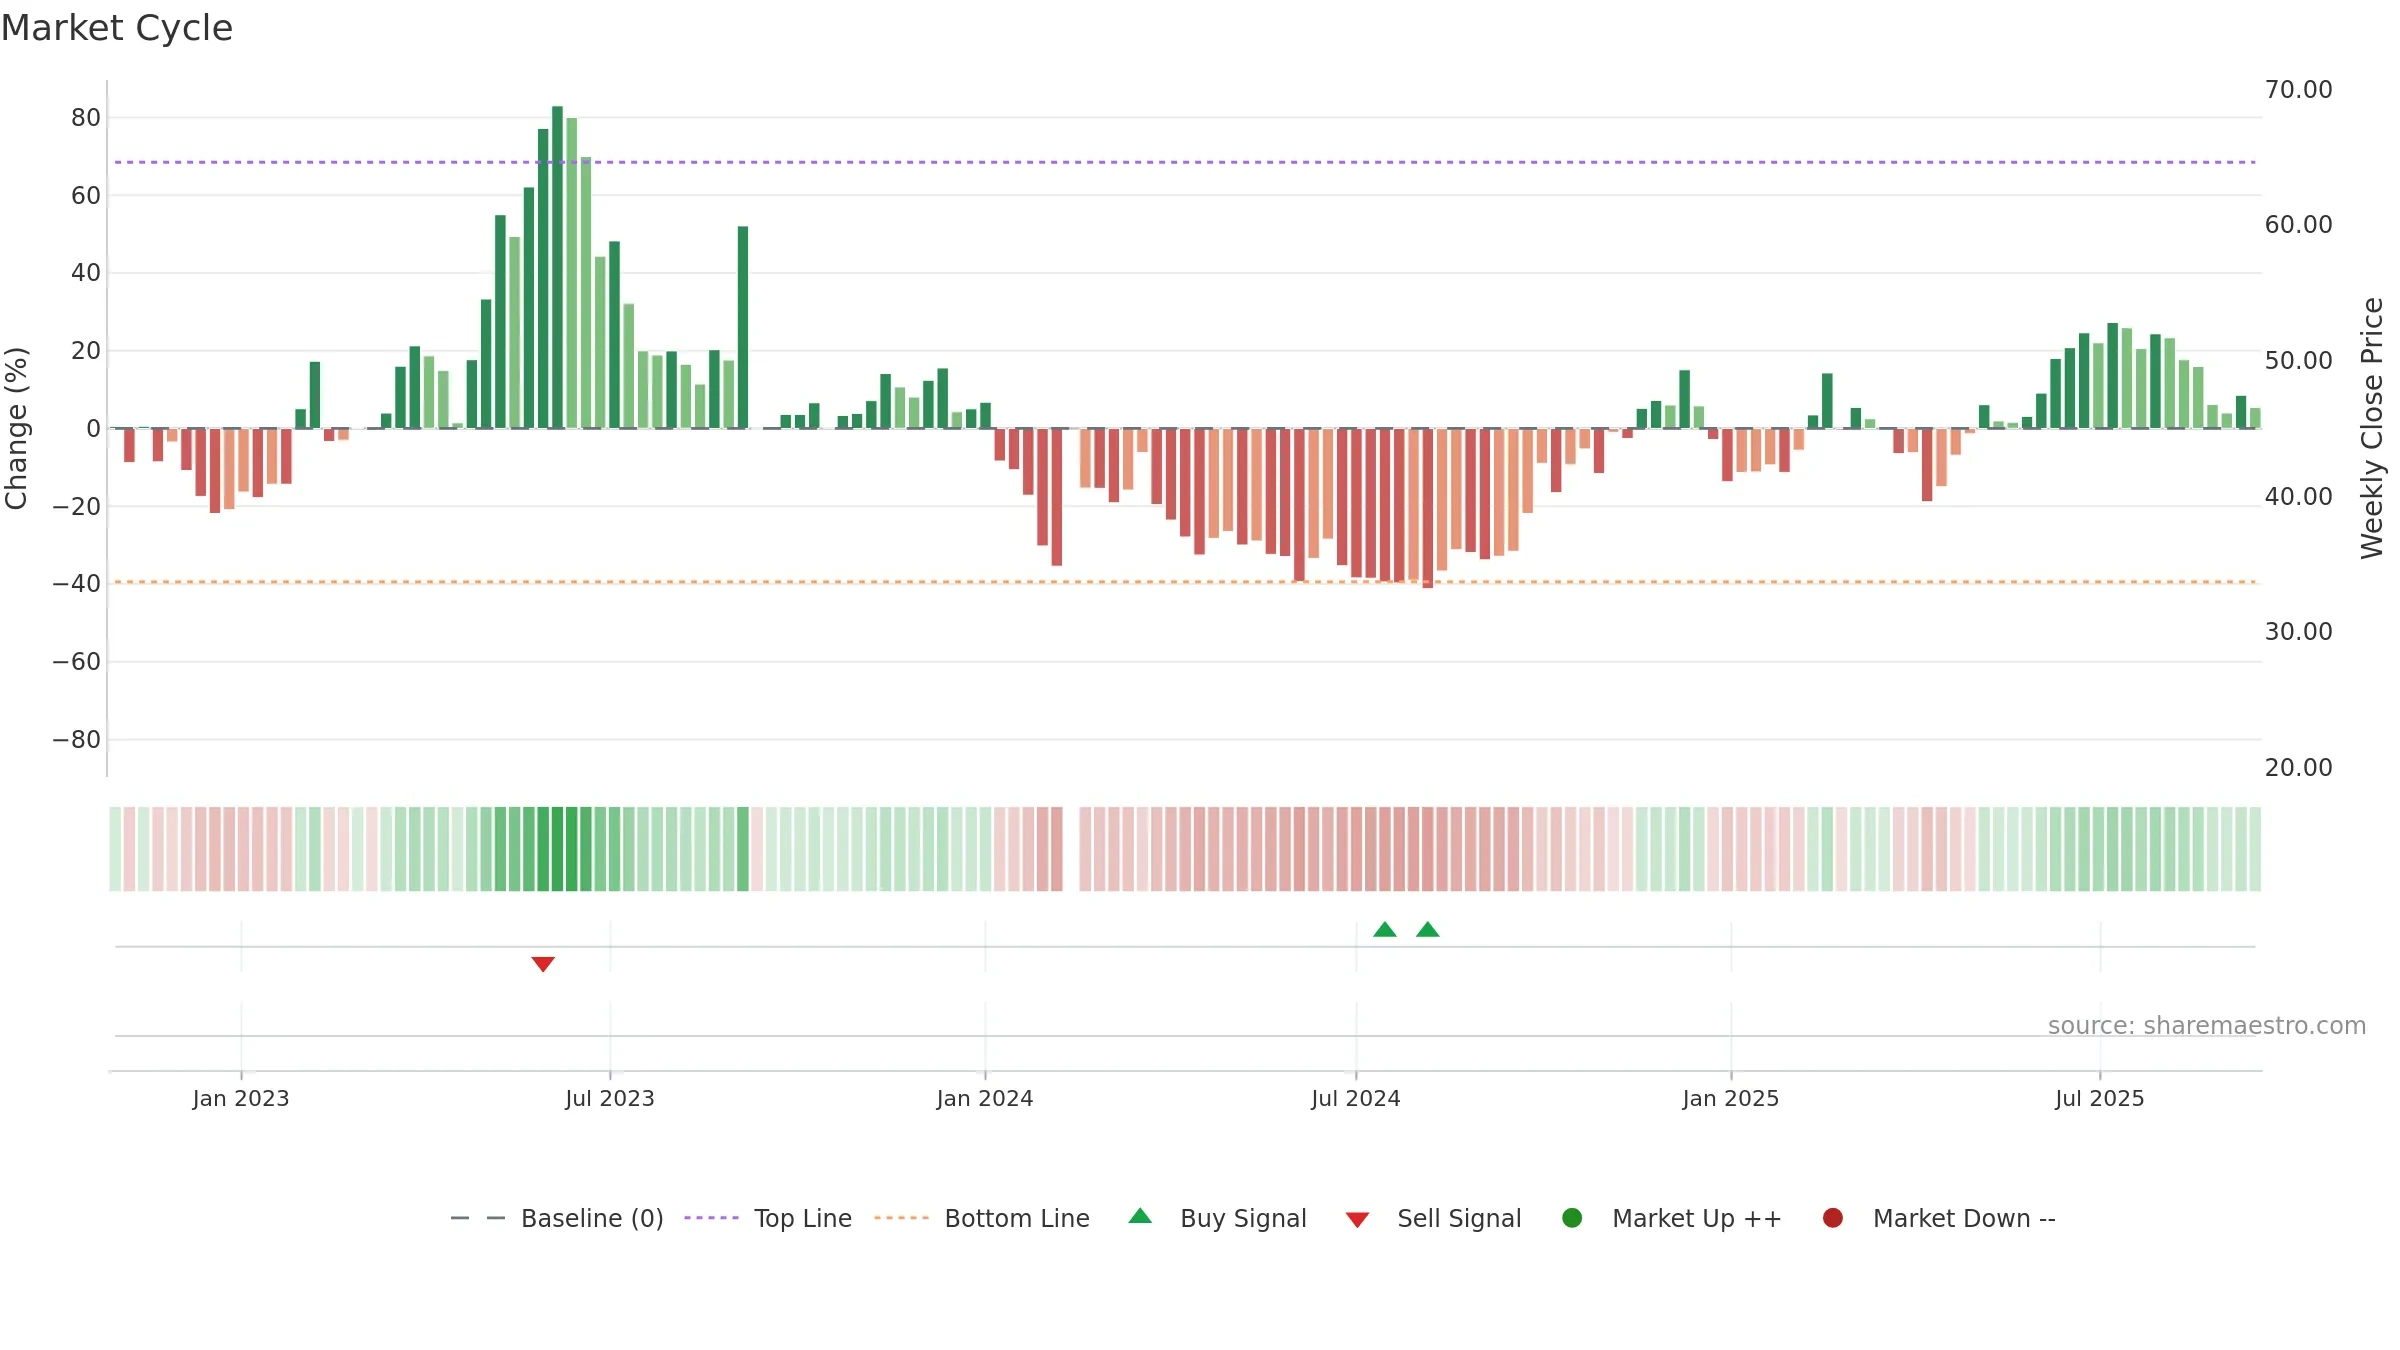The image size is (2400, 1350).
Task: Click the red down-triangle icon in legend
Action: [x=1357, y=1220]
